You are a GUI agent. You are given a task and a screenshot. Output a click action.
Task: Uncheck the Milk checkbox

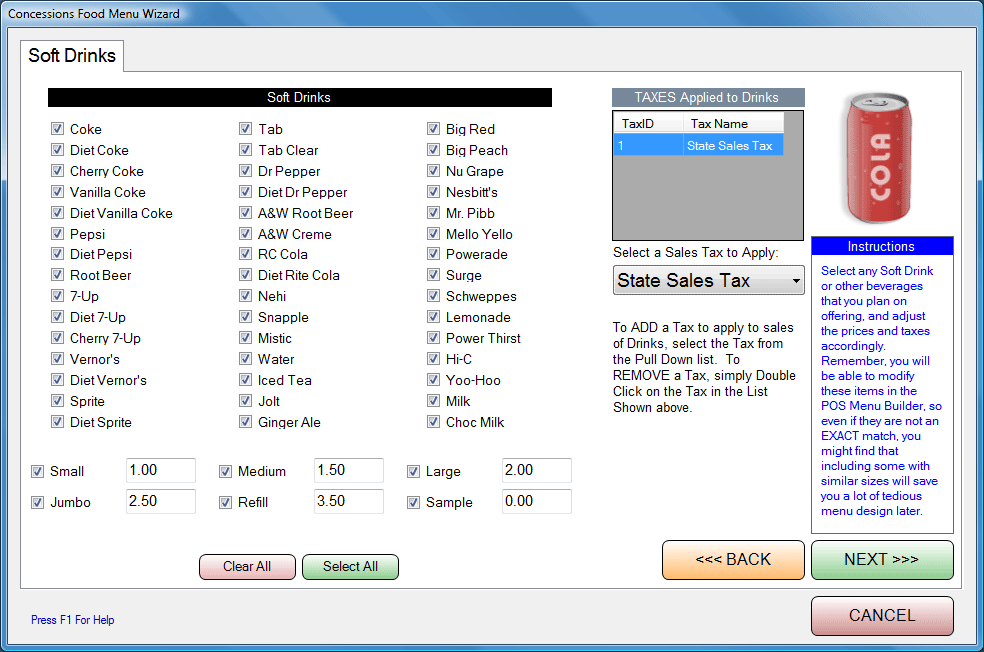coord(433,400)
